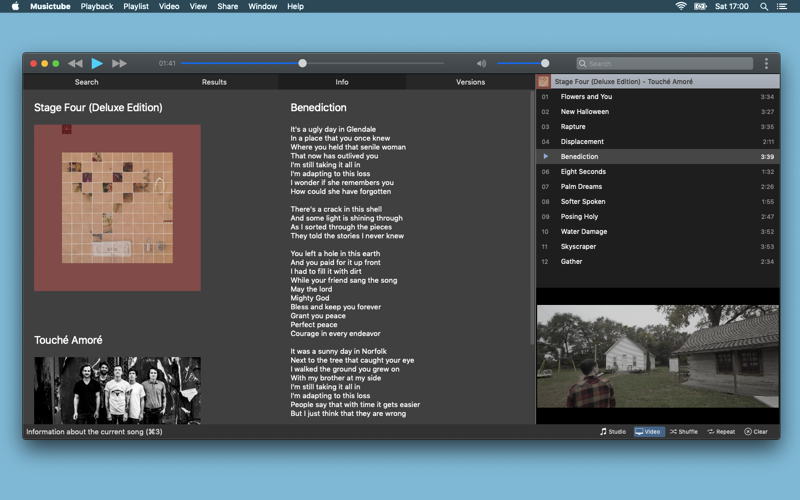Click the Sat 17:00 clock
The width and height of the screenshot is (800, 500).
(732, 6)
